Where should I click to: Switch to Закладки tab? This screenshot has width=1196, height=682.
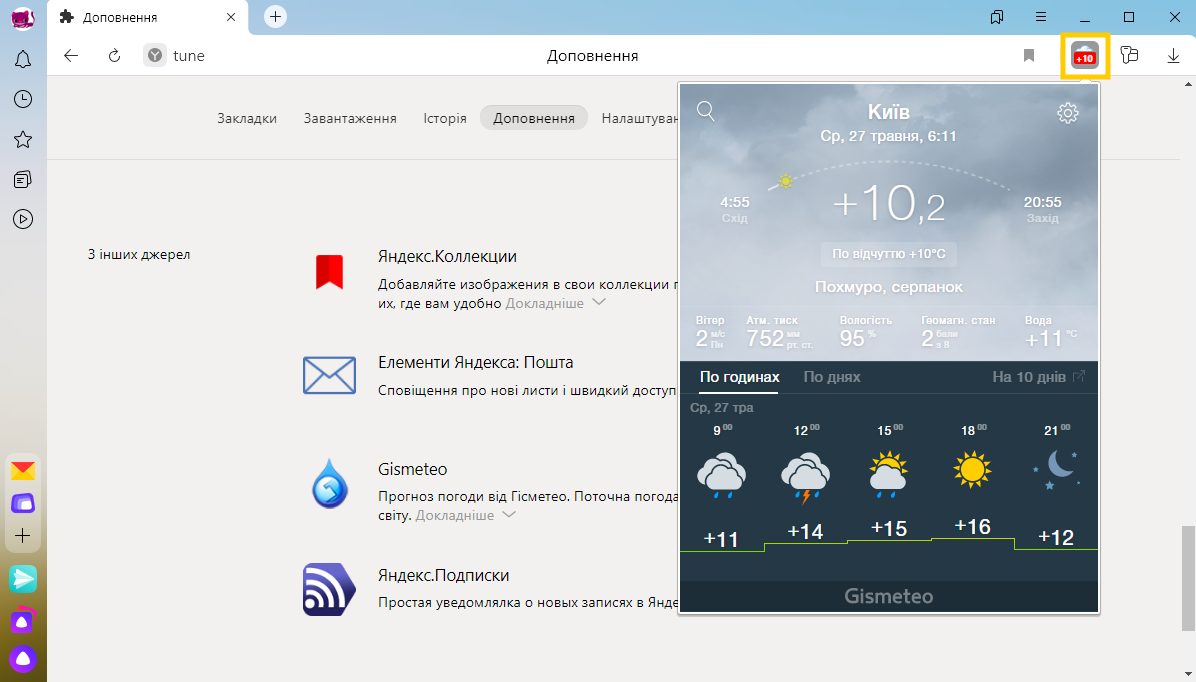pyautogui.click(x=246, y=118)
